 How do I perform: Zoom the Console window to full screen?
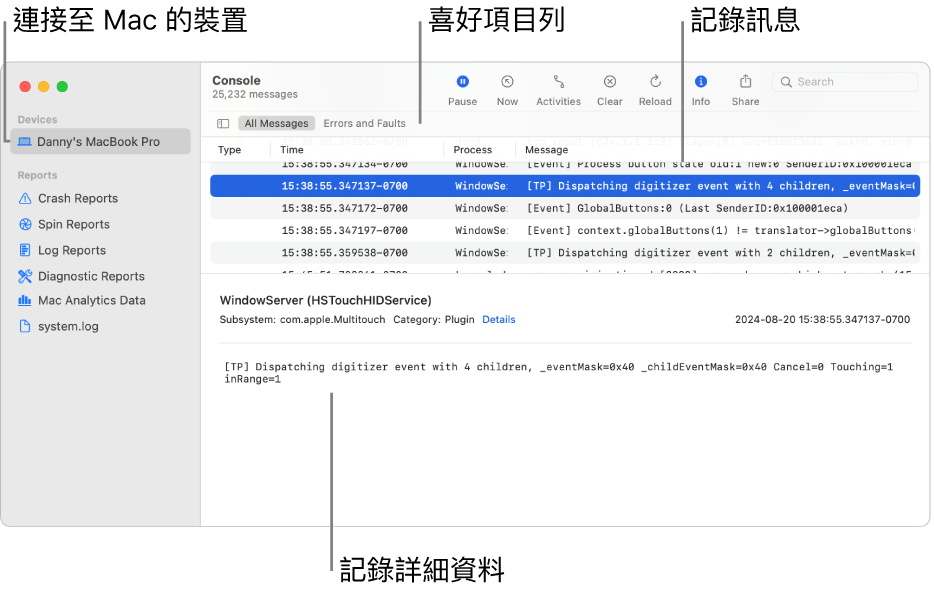[62, 87]
